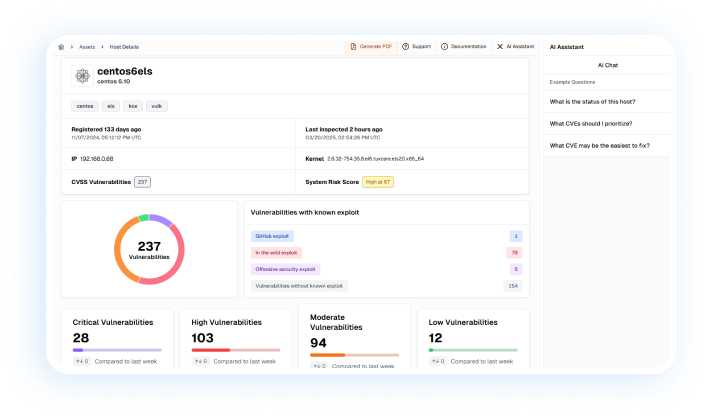Click the Documentation info icon
This screenshot has height=417, width=708.
click(444, 46)
